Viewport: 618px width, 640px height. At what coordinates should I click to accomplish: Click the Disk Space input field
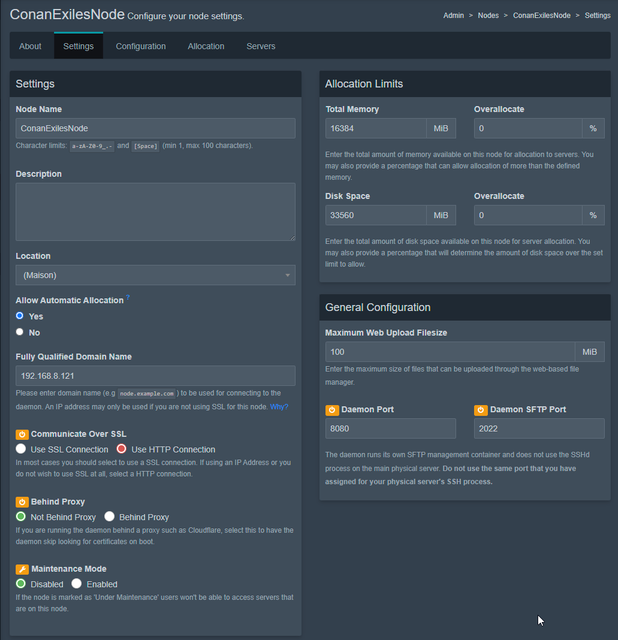point(376,215)
